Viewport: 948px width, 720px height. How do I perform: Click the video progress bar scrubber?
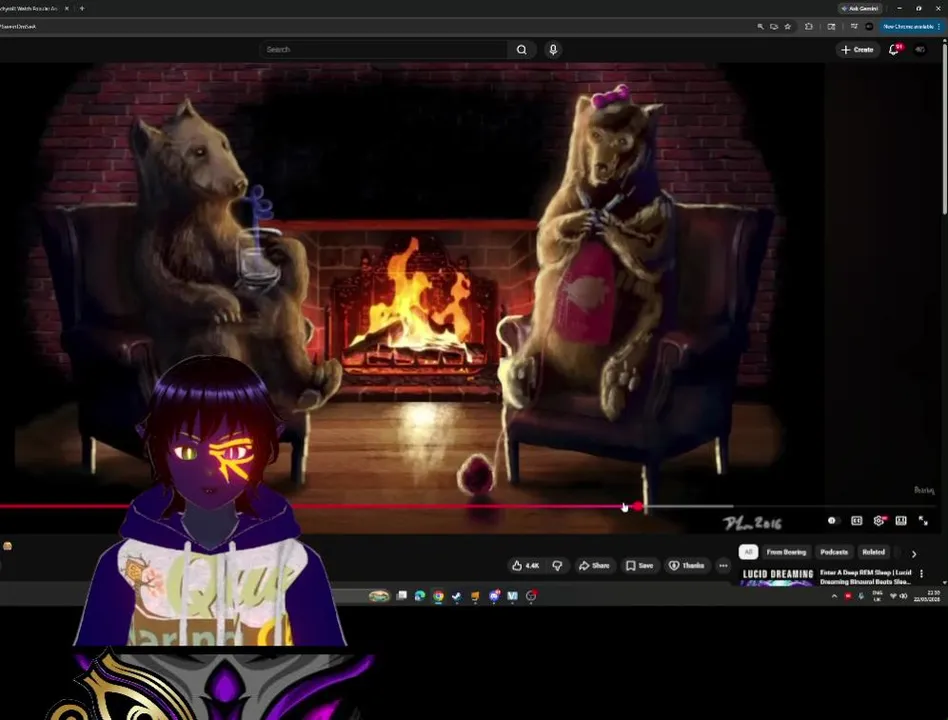tap(637, 507)
